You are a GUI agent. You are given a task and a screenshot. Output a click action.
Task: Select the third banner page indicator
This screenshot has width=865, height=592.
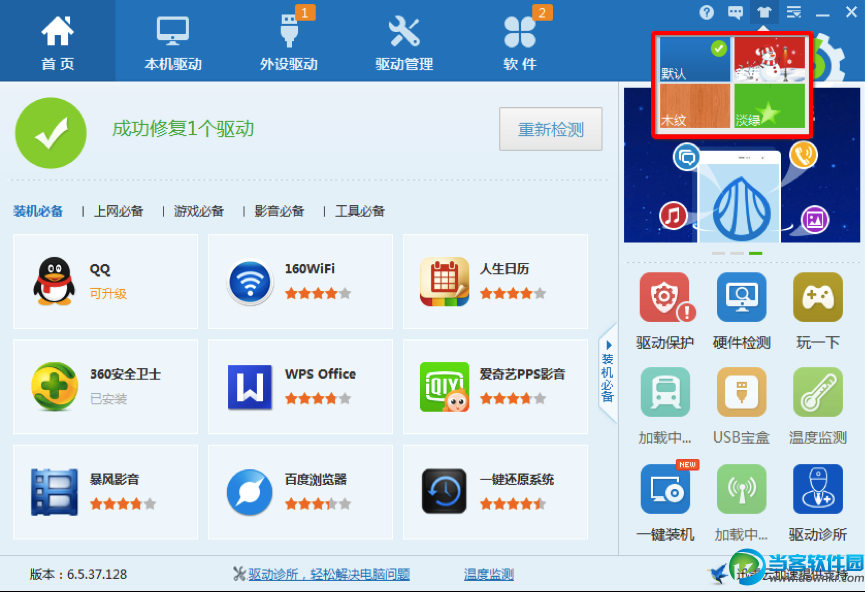click(x=756, y=253)
